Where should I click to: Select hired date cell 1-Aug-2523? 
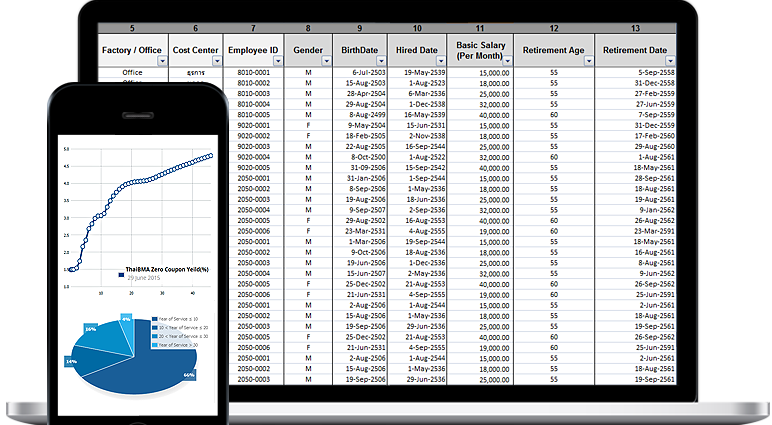[x=418, y=83]
